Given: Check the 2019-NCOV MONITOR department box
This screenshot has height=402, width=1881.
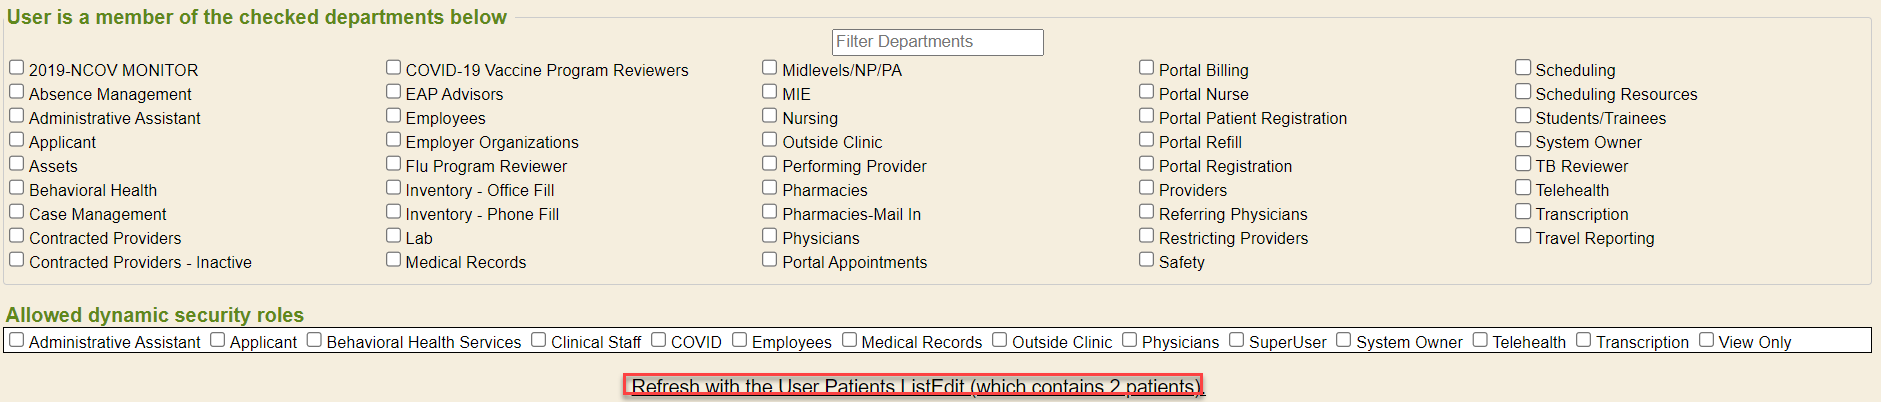Looking at the screenshot, I should [17, 68].
